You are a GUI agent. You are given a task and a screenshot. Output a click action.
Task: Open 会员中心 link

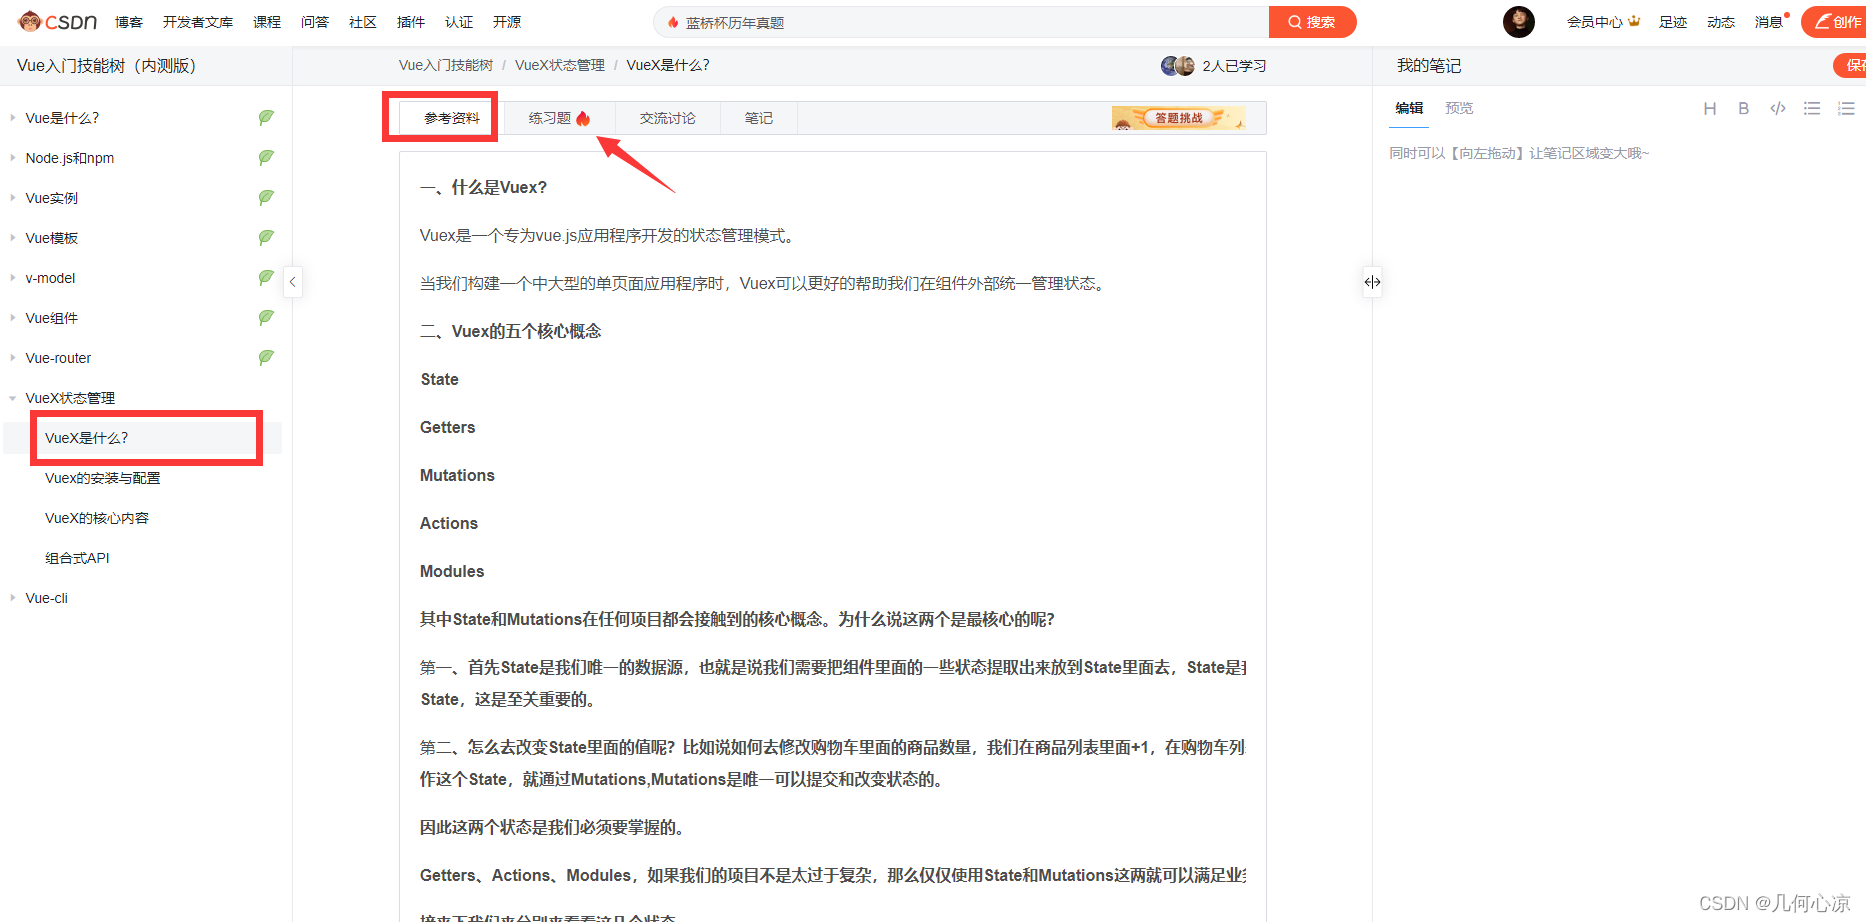(1603, 22)
